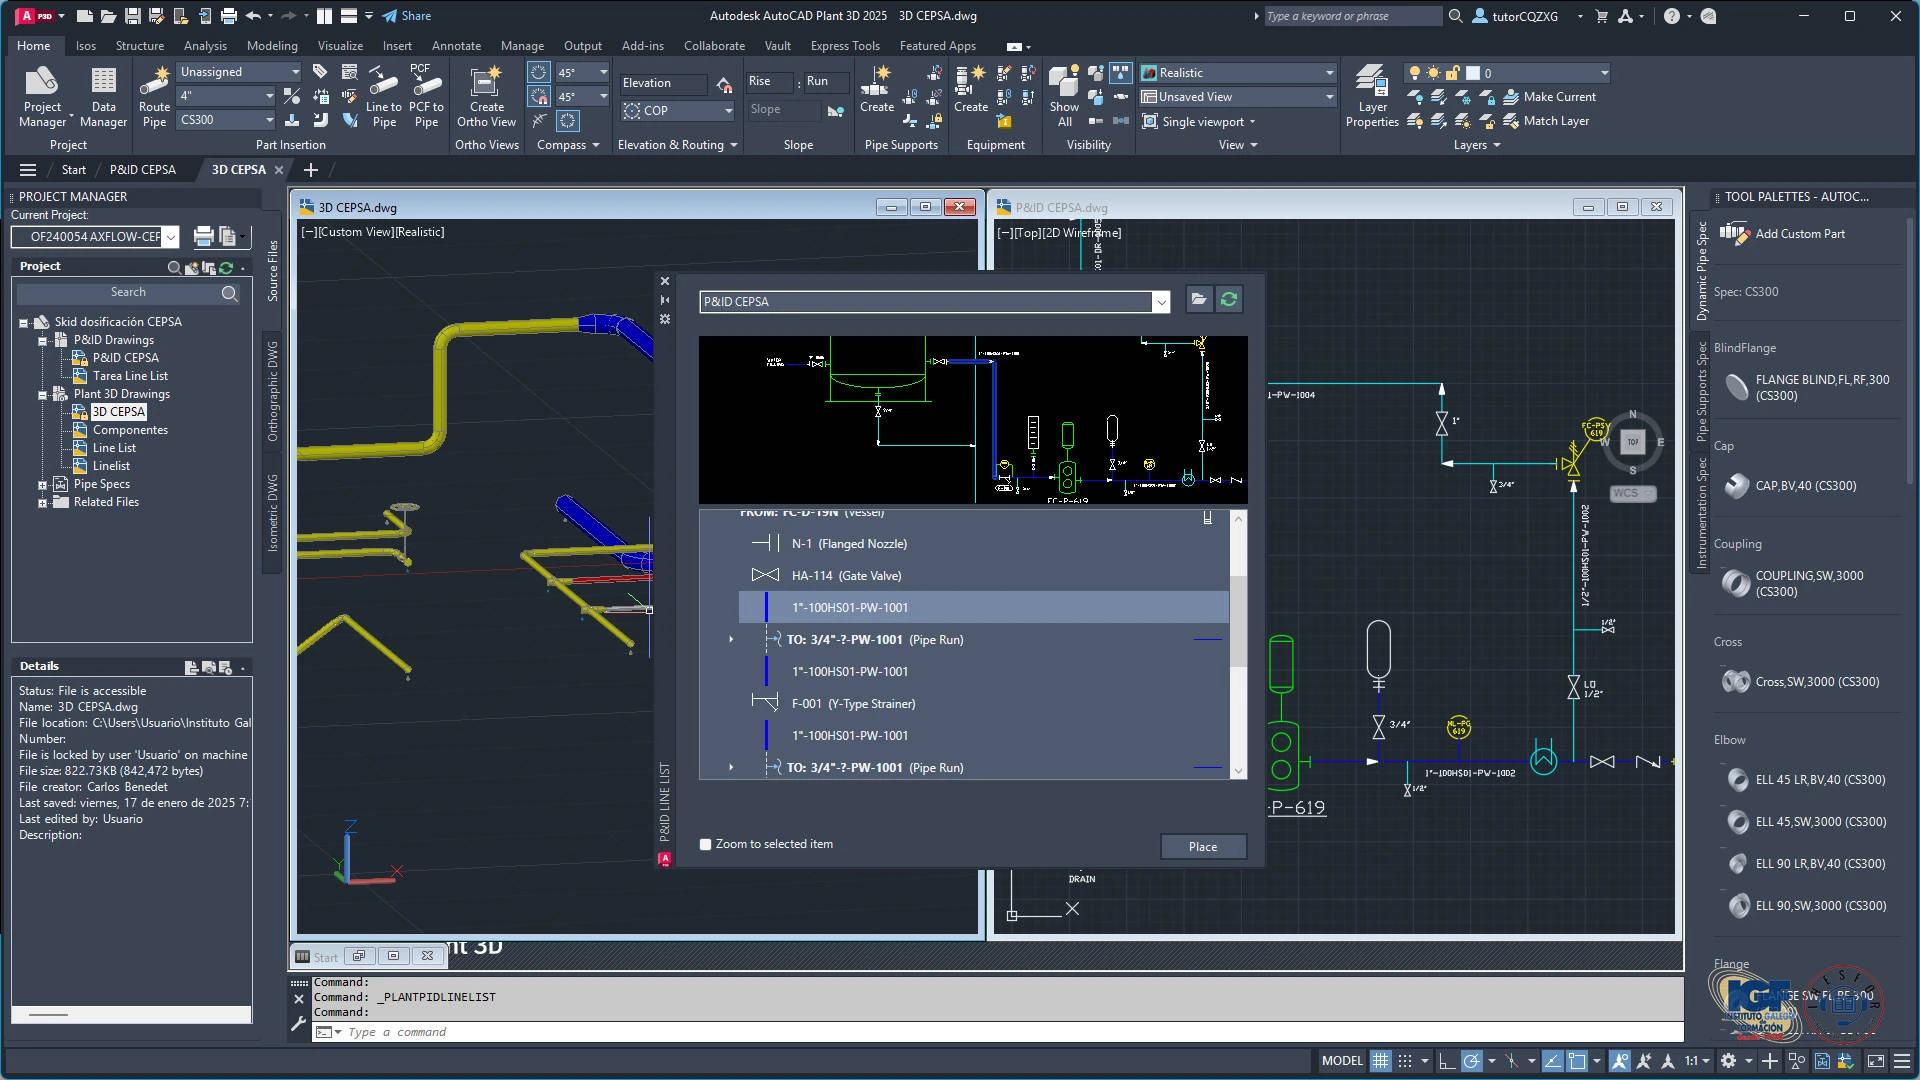The image size is (1920, 1080).
Task: Open the Project Manager ribbon button
Action: point(42,97)
